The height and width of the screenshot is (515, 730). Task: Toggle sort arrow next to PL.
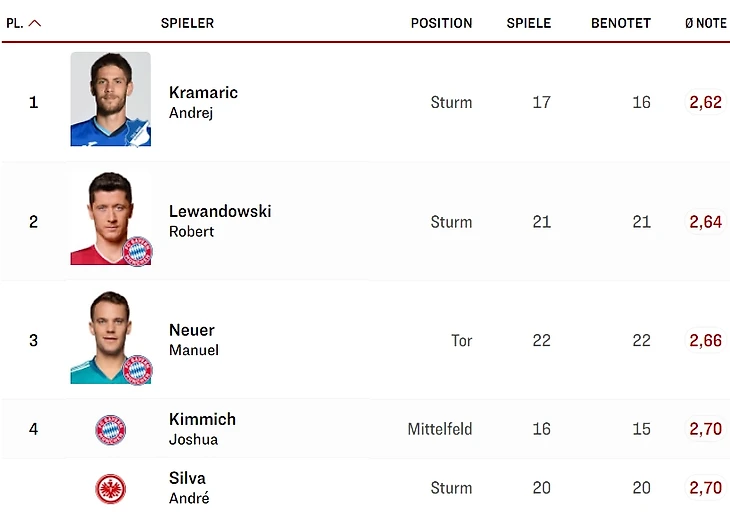36,23
